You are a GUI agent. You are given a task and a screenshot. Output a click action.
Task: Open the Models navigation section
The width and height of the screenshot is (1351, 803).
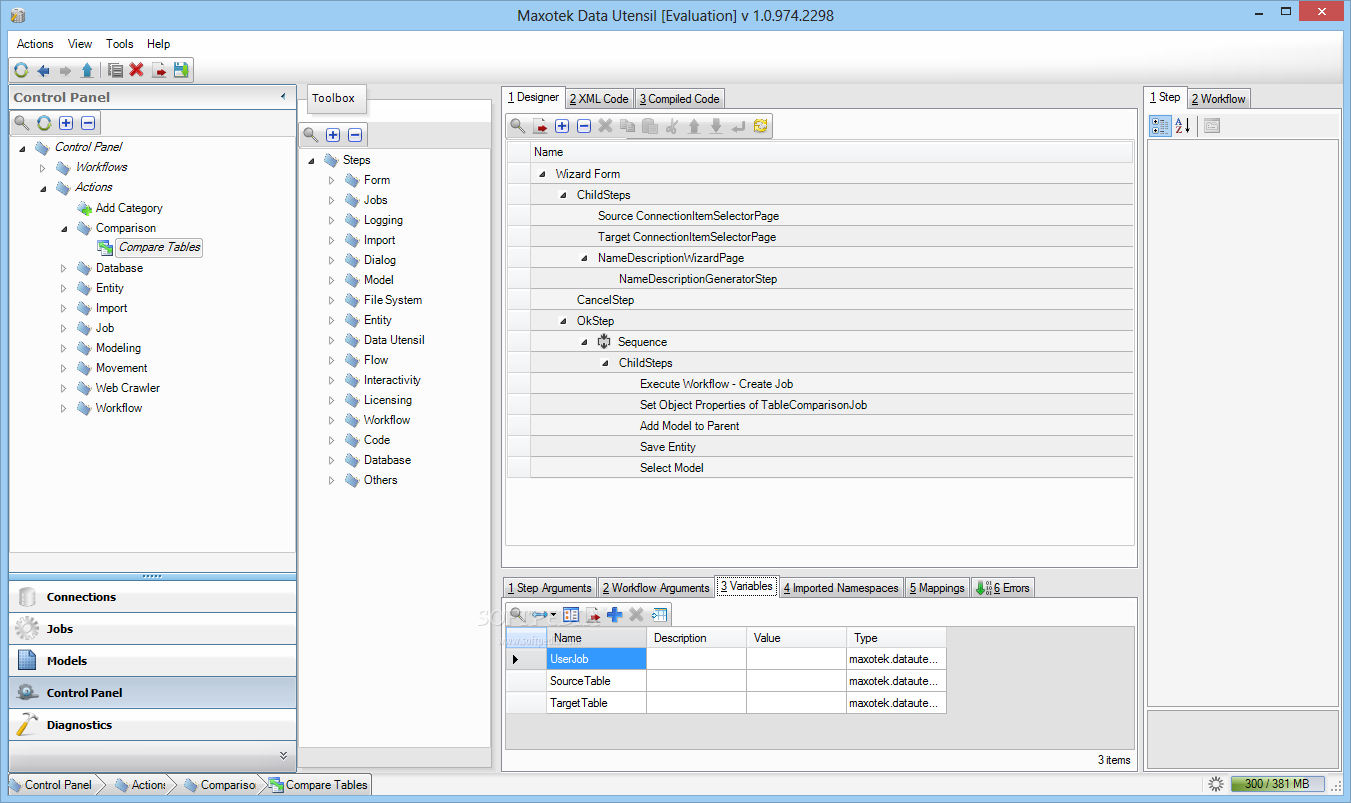153,661
